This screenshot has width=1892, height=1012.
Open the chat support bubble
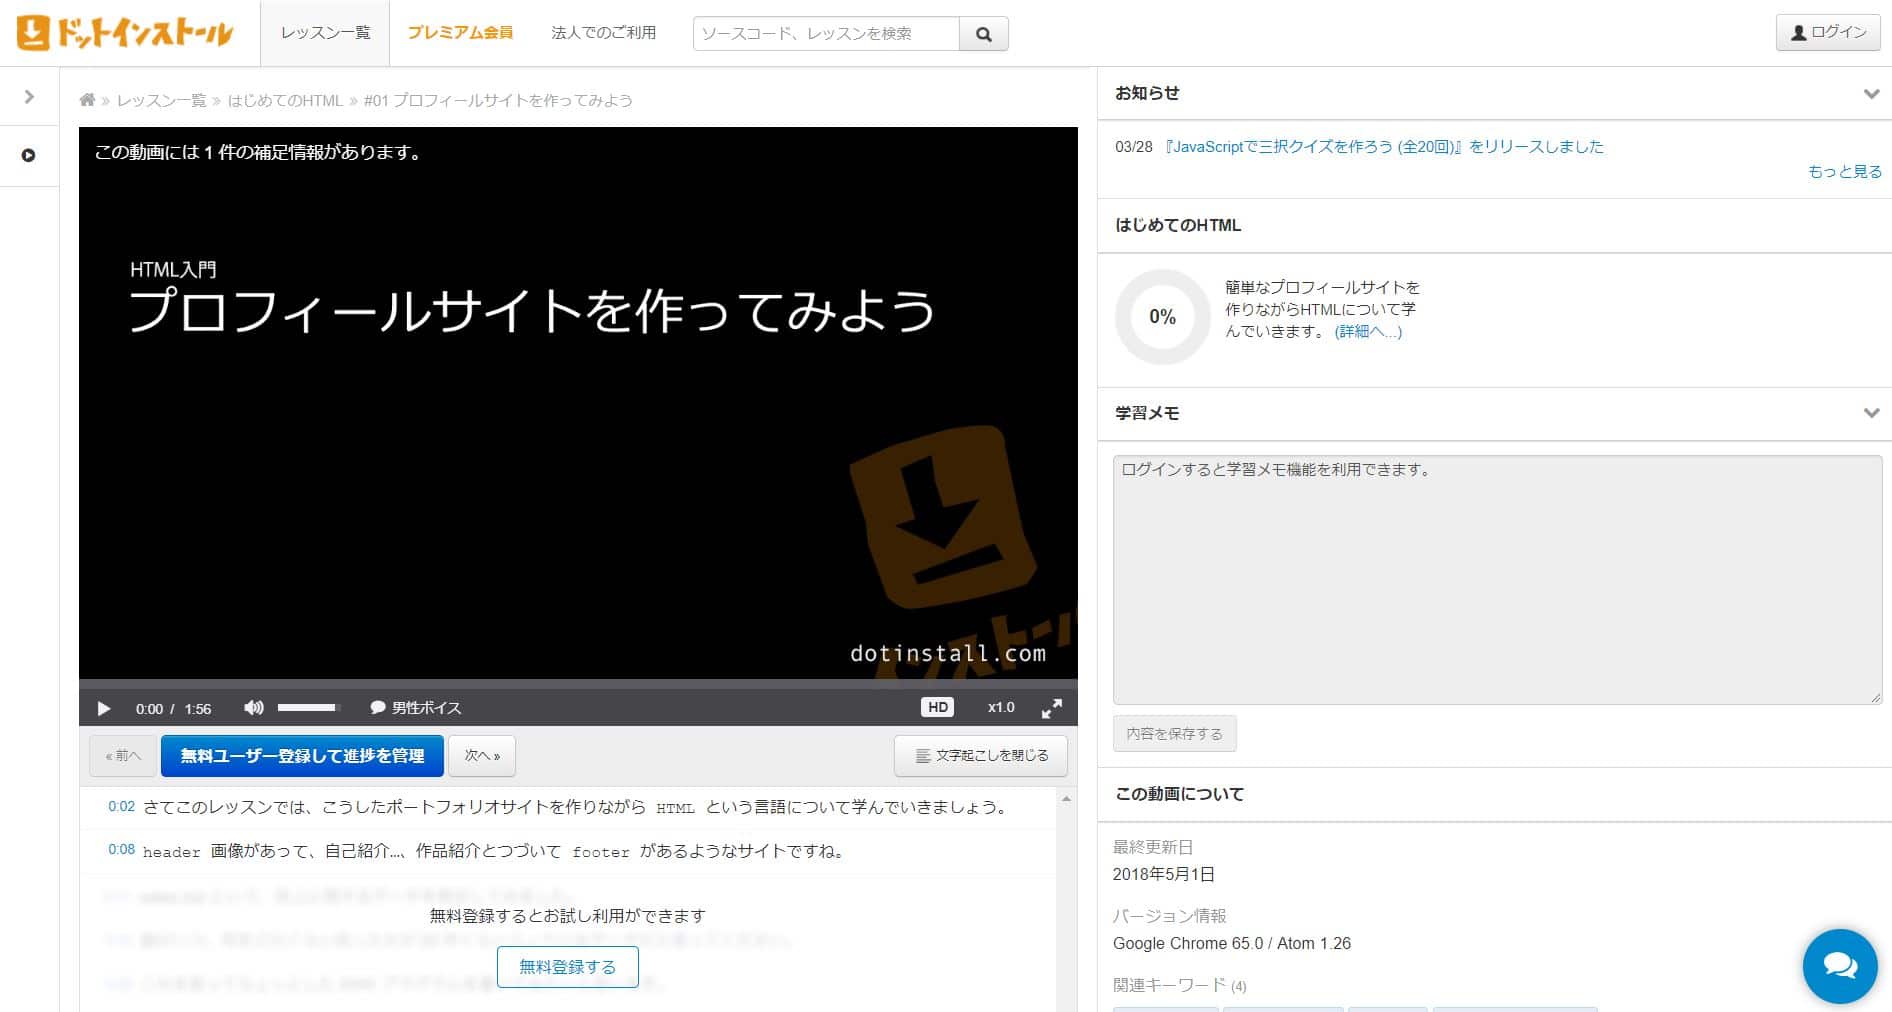click(x=1840, y=966)
